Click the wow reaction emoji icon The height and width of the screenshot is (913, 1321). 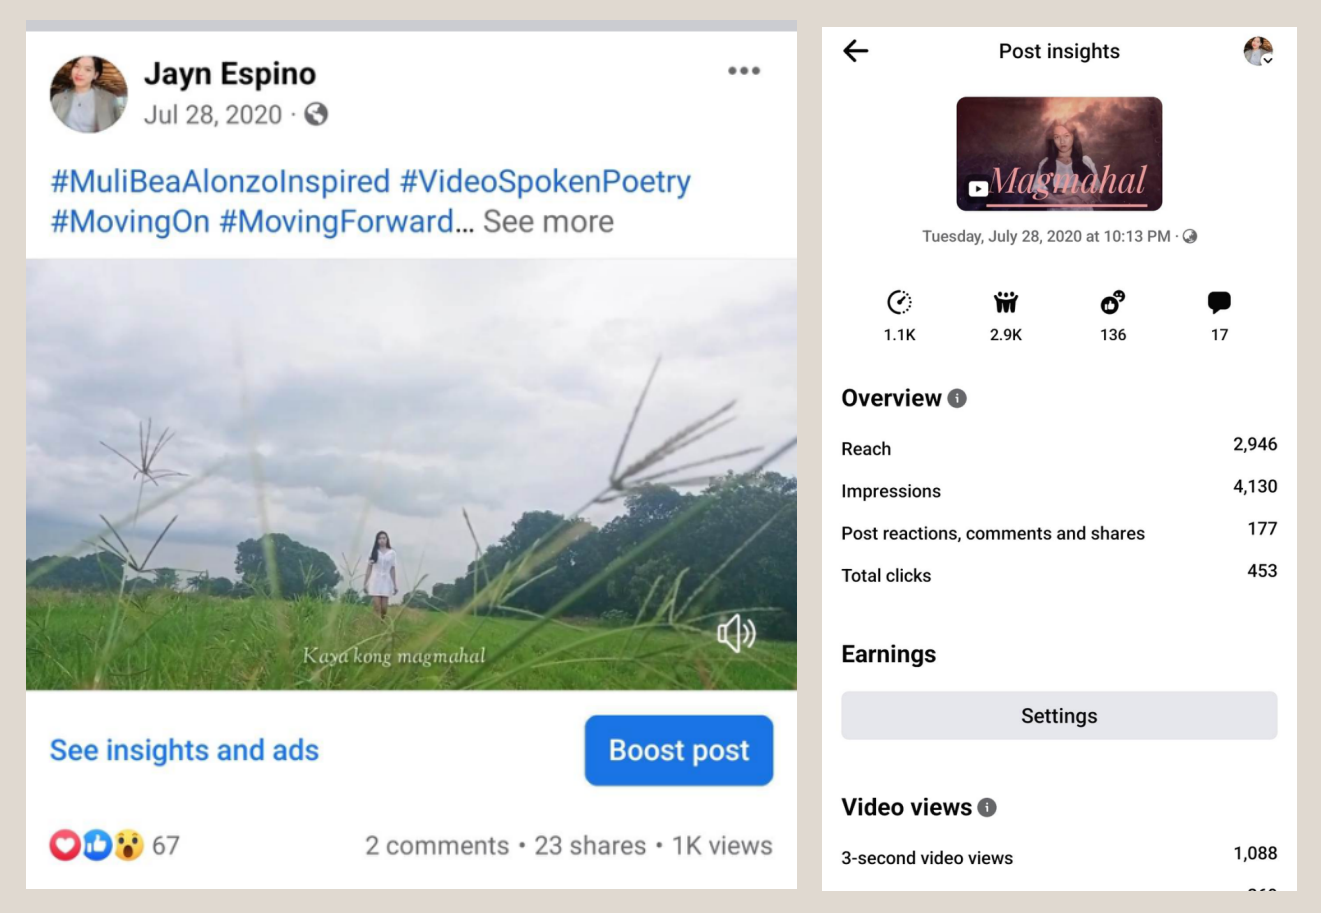coord(128,845)
